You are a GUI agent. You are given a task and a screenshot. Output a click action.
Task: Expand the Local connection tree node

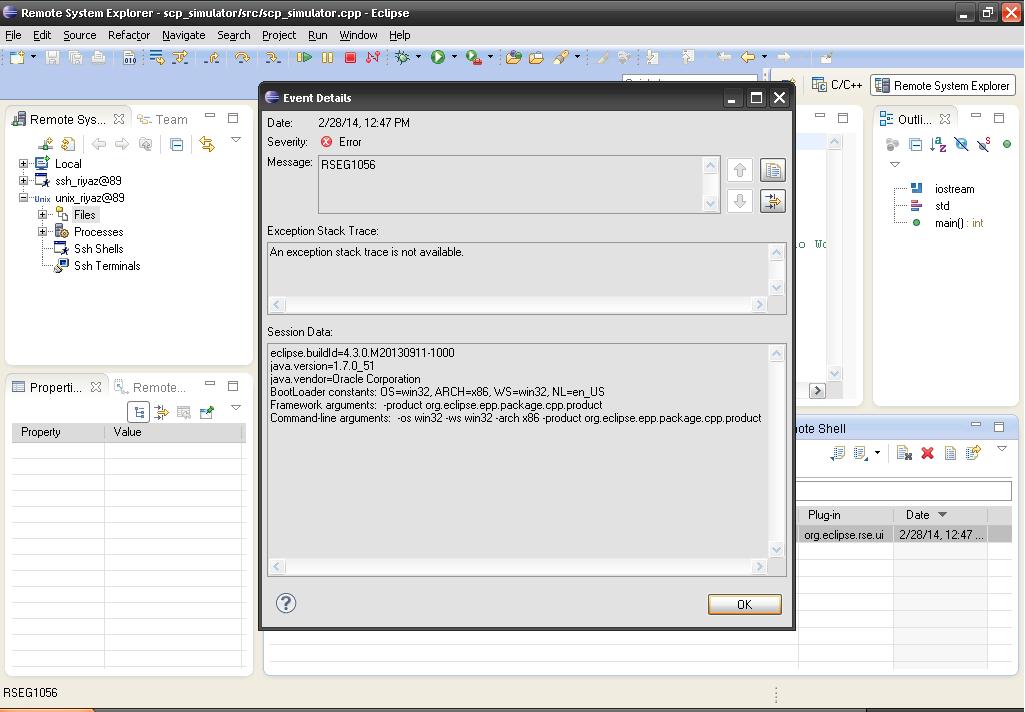pyautogui.click(x=24, y=164)
